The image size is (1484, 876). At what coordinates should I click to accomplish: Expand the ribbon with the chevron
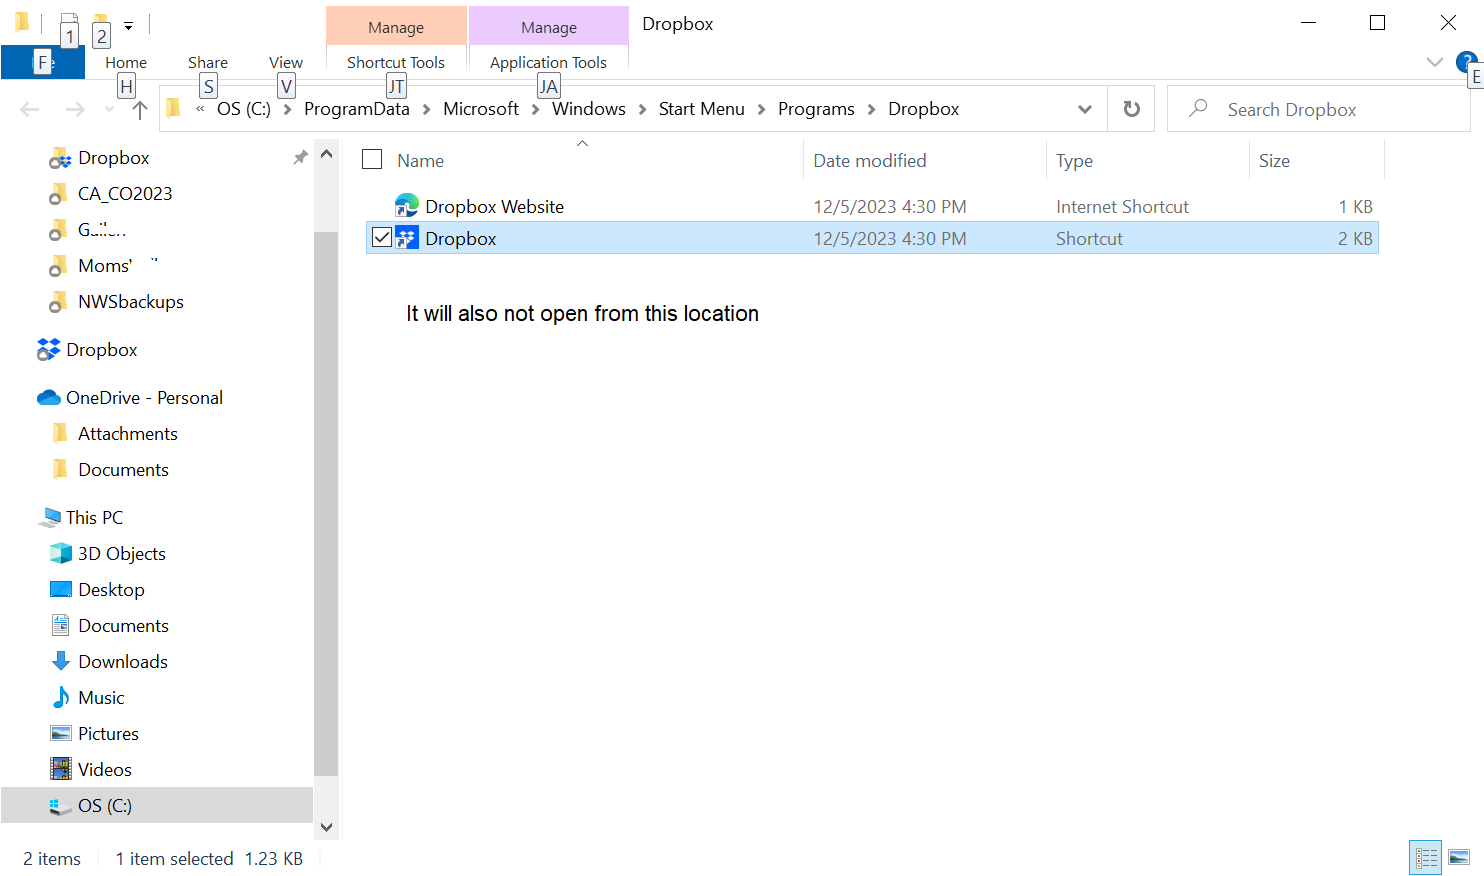(x=1435, y=62)
